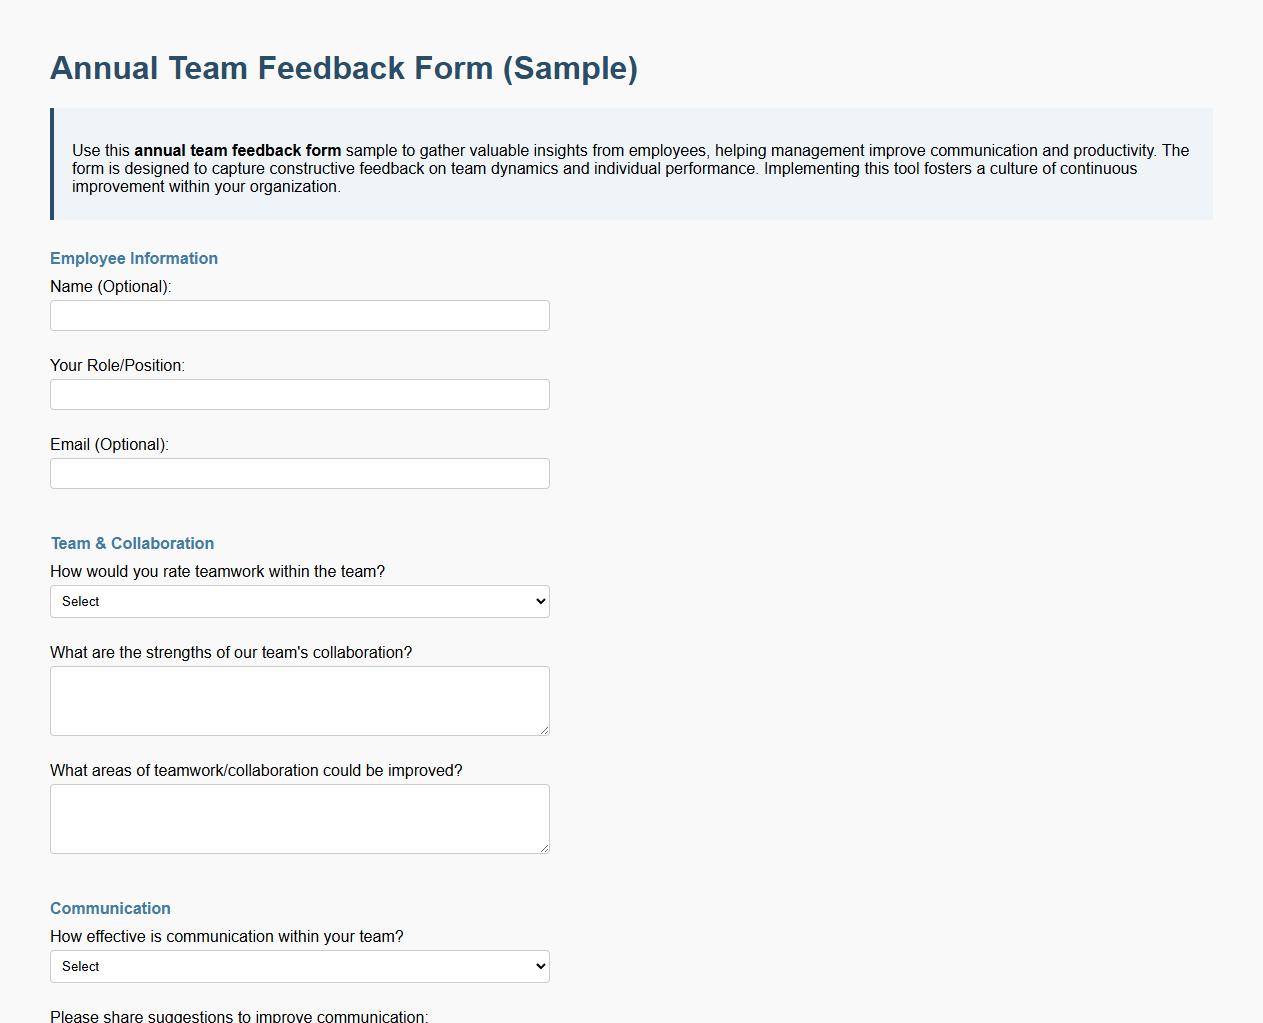This screenshot has height=1023, width=1263.
Task: Click the resize handle of the strengths textarea
Action: point(545,731)
